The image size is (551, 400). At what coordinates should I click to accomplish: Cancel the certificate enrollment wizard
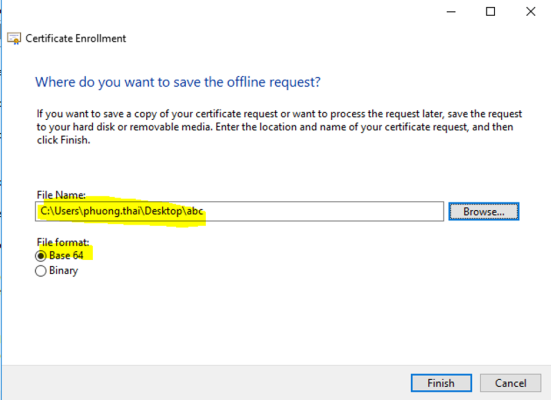pos(510,383)
